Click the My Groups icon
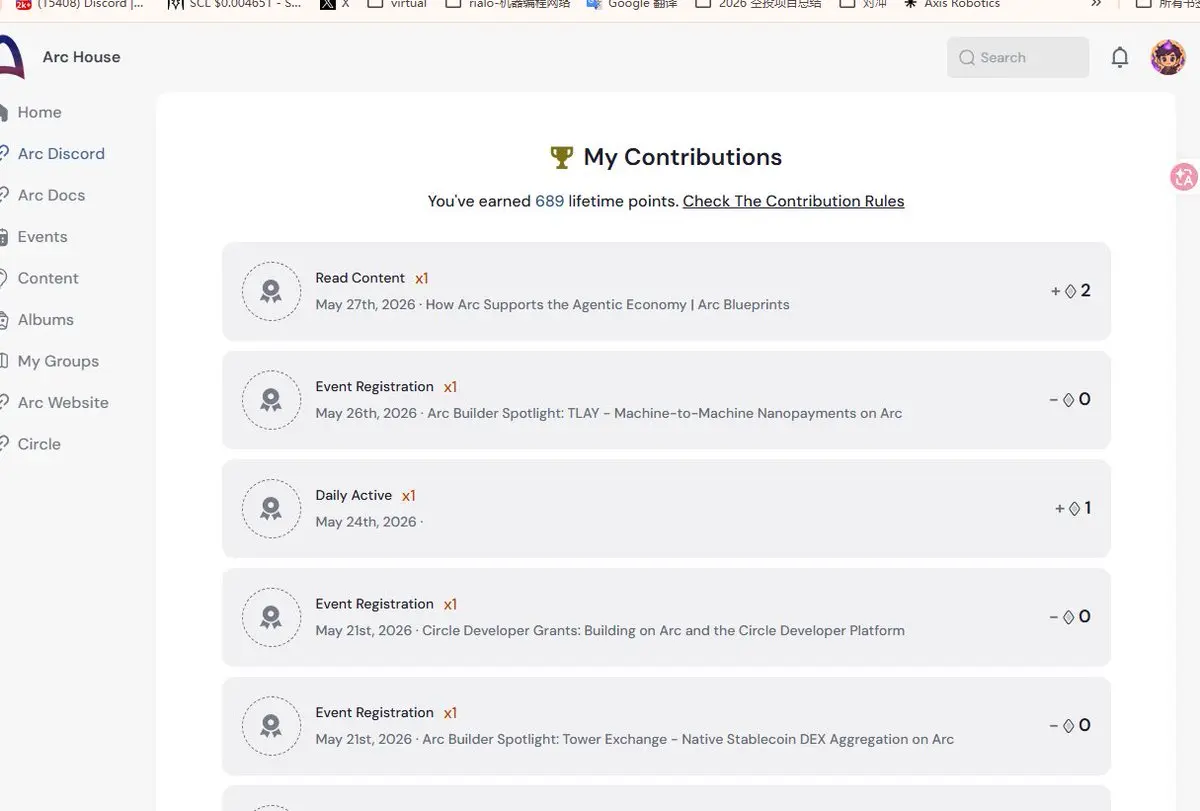The image size is (1200, 811). [4, 361]
